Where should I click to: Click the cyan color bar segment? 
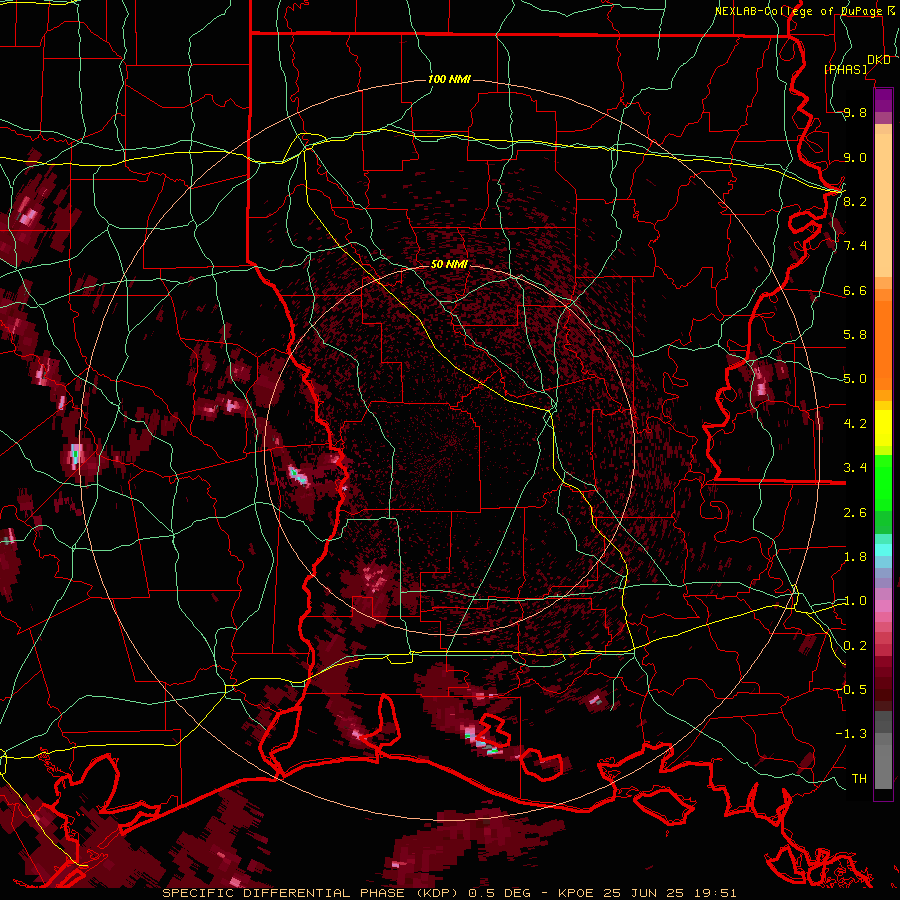(x=883, y=550)
